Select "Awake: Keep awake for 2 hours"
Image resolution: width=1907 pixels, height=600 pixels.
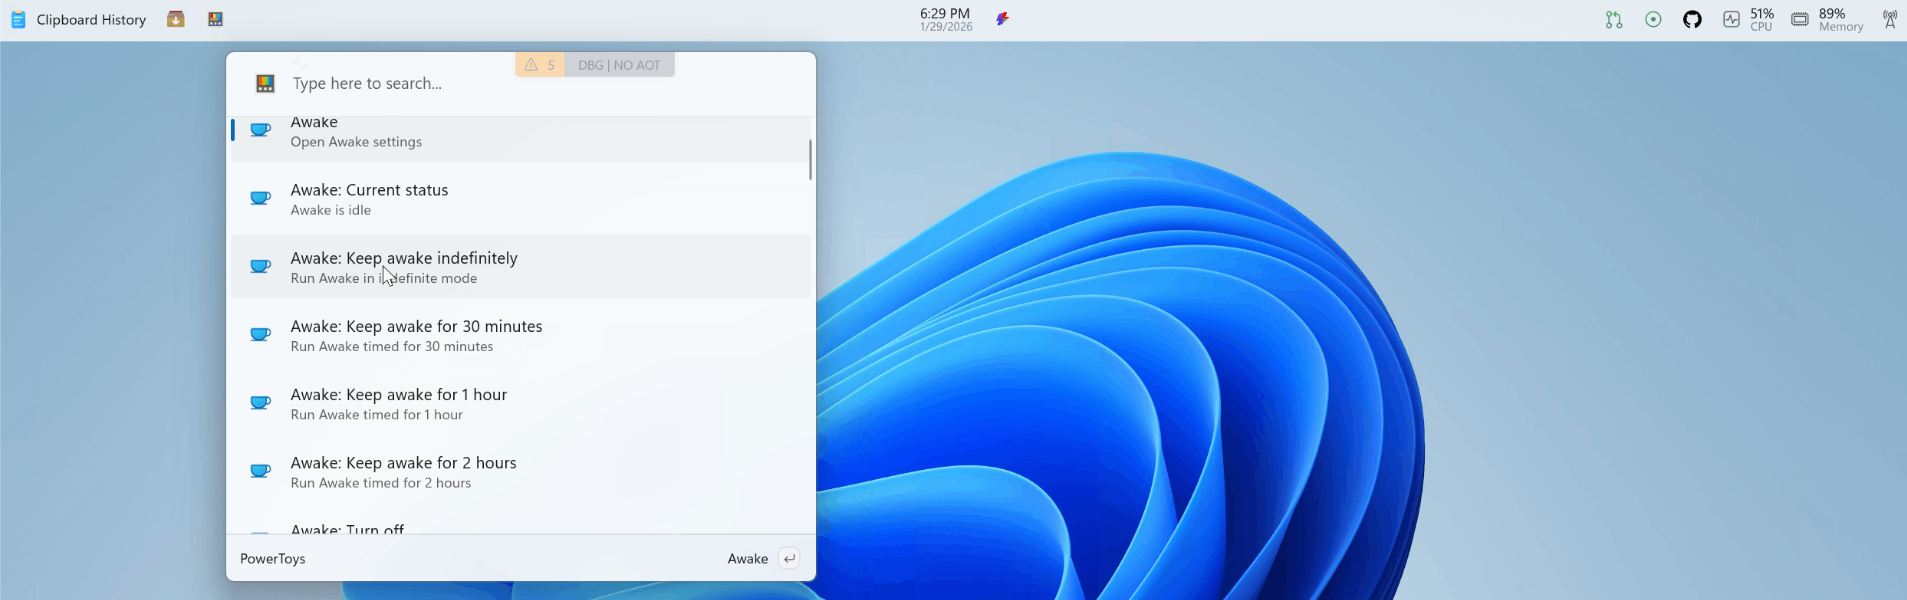point(520,472)
